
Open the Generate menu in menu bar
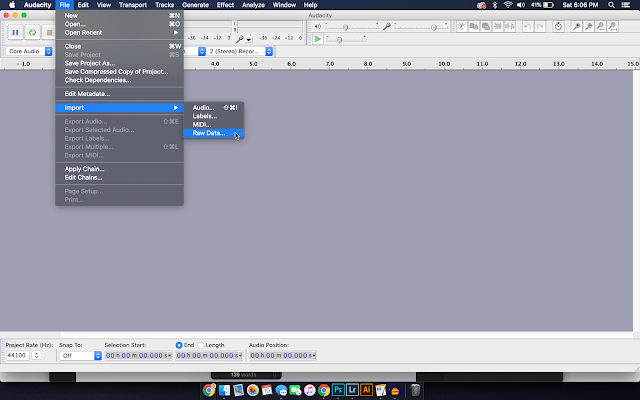click(195, 5)
